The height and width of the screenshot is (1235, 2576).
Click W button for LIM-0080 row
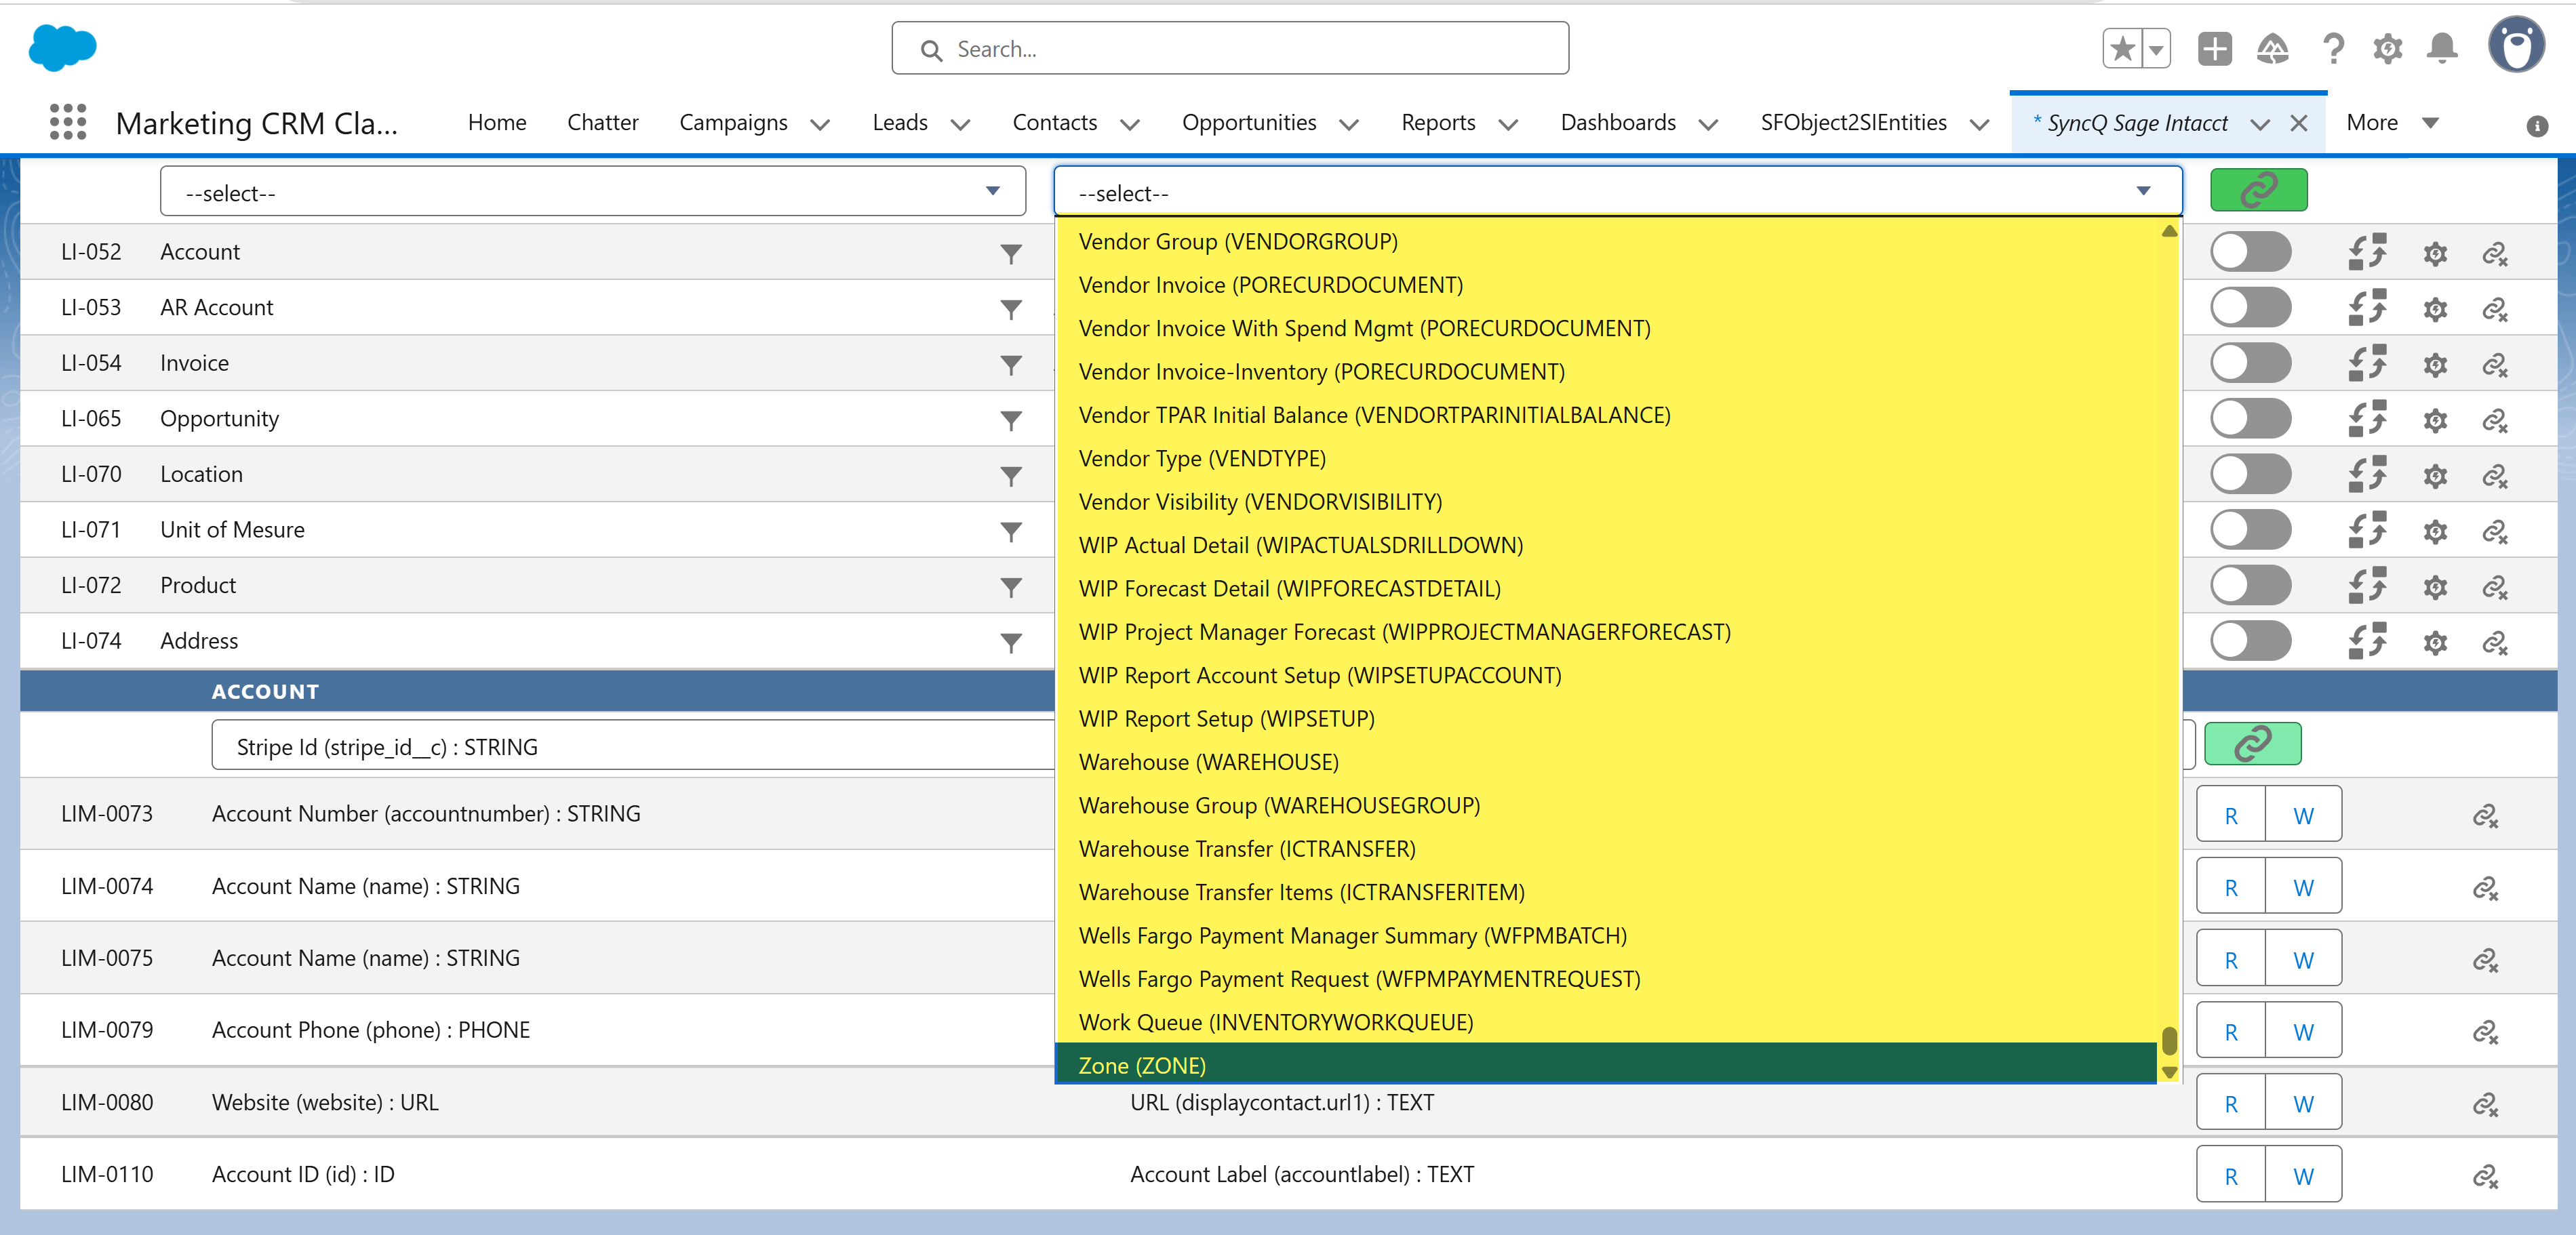click(2303, 1103)
